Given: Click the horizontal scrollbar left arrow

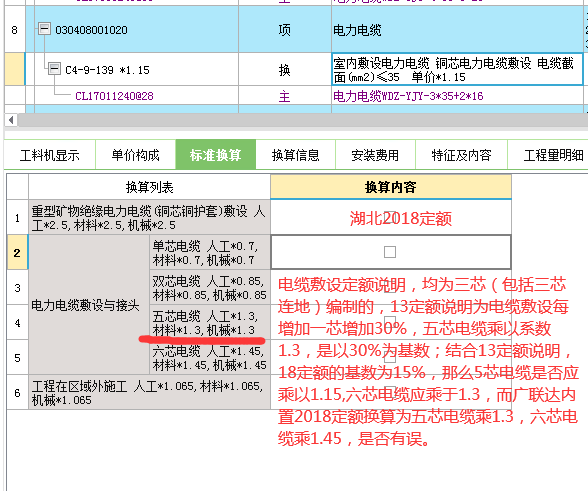Looking at the screenshot, I should [11, 120].
